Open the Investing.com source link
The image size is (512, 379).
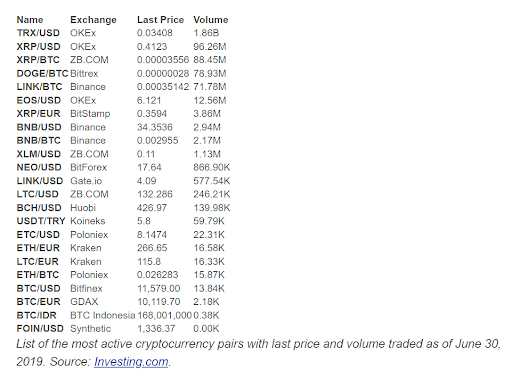(131, 362)
